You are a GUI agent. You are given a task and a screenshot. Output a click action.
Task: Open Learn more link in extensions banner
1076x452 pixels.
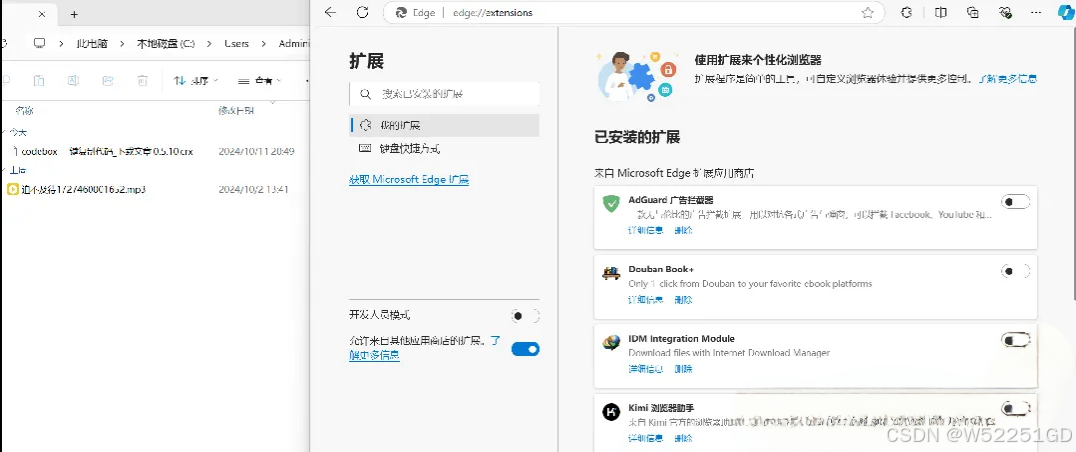pos(1007,79)
